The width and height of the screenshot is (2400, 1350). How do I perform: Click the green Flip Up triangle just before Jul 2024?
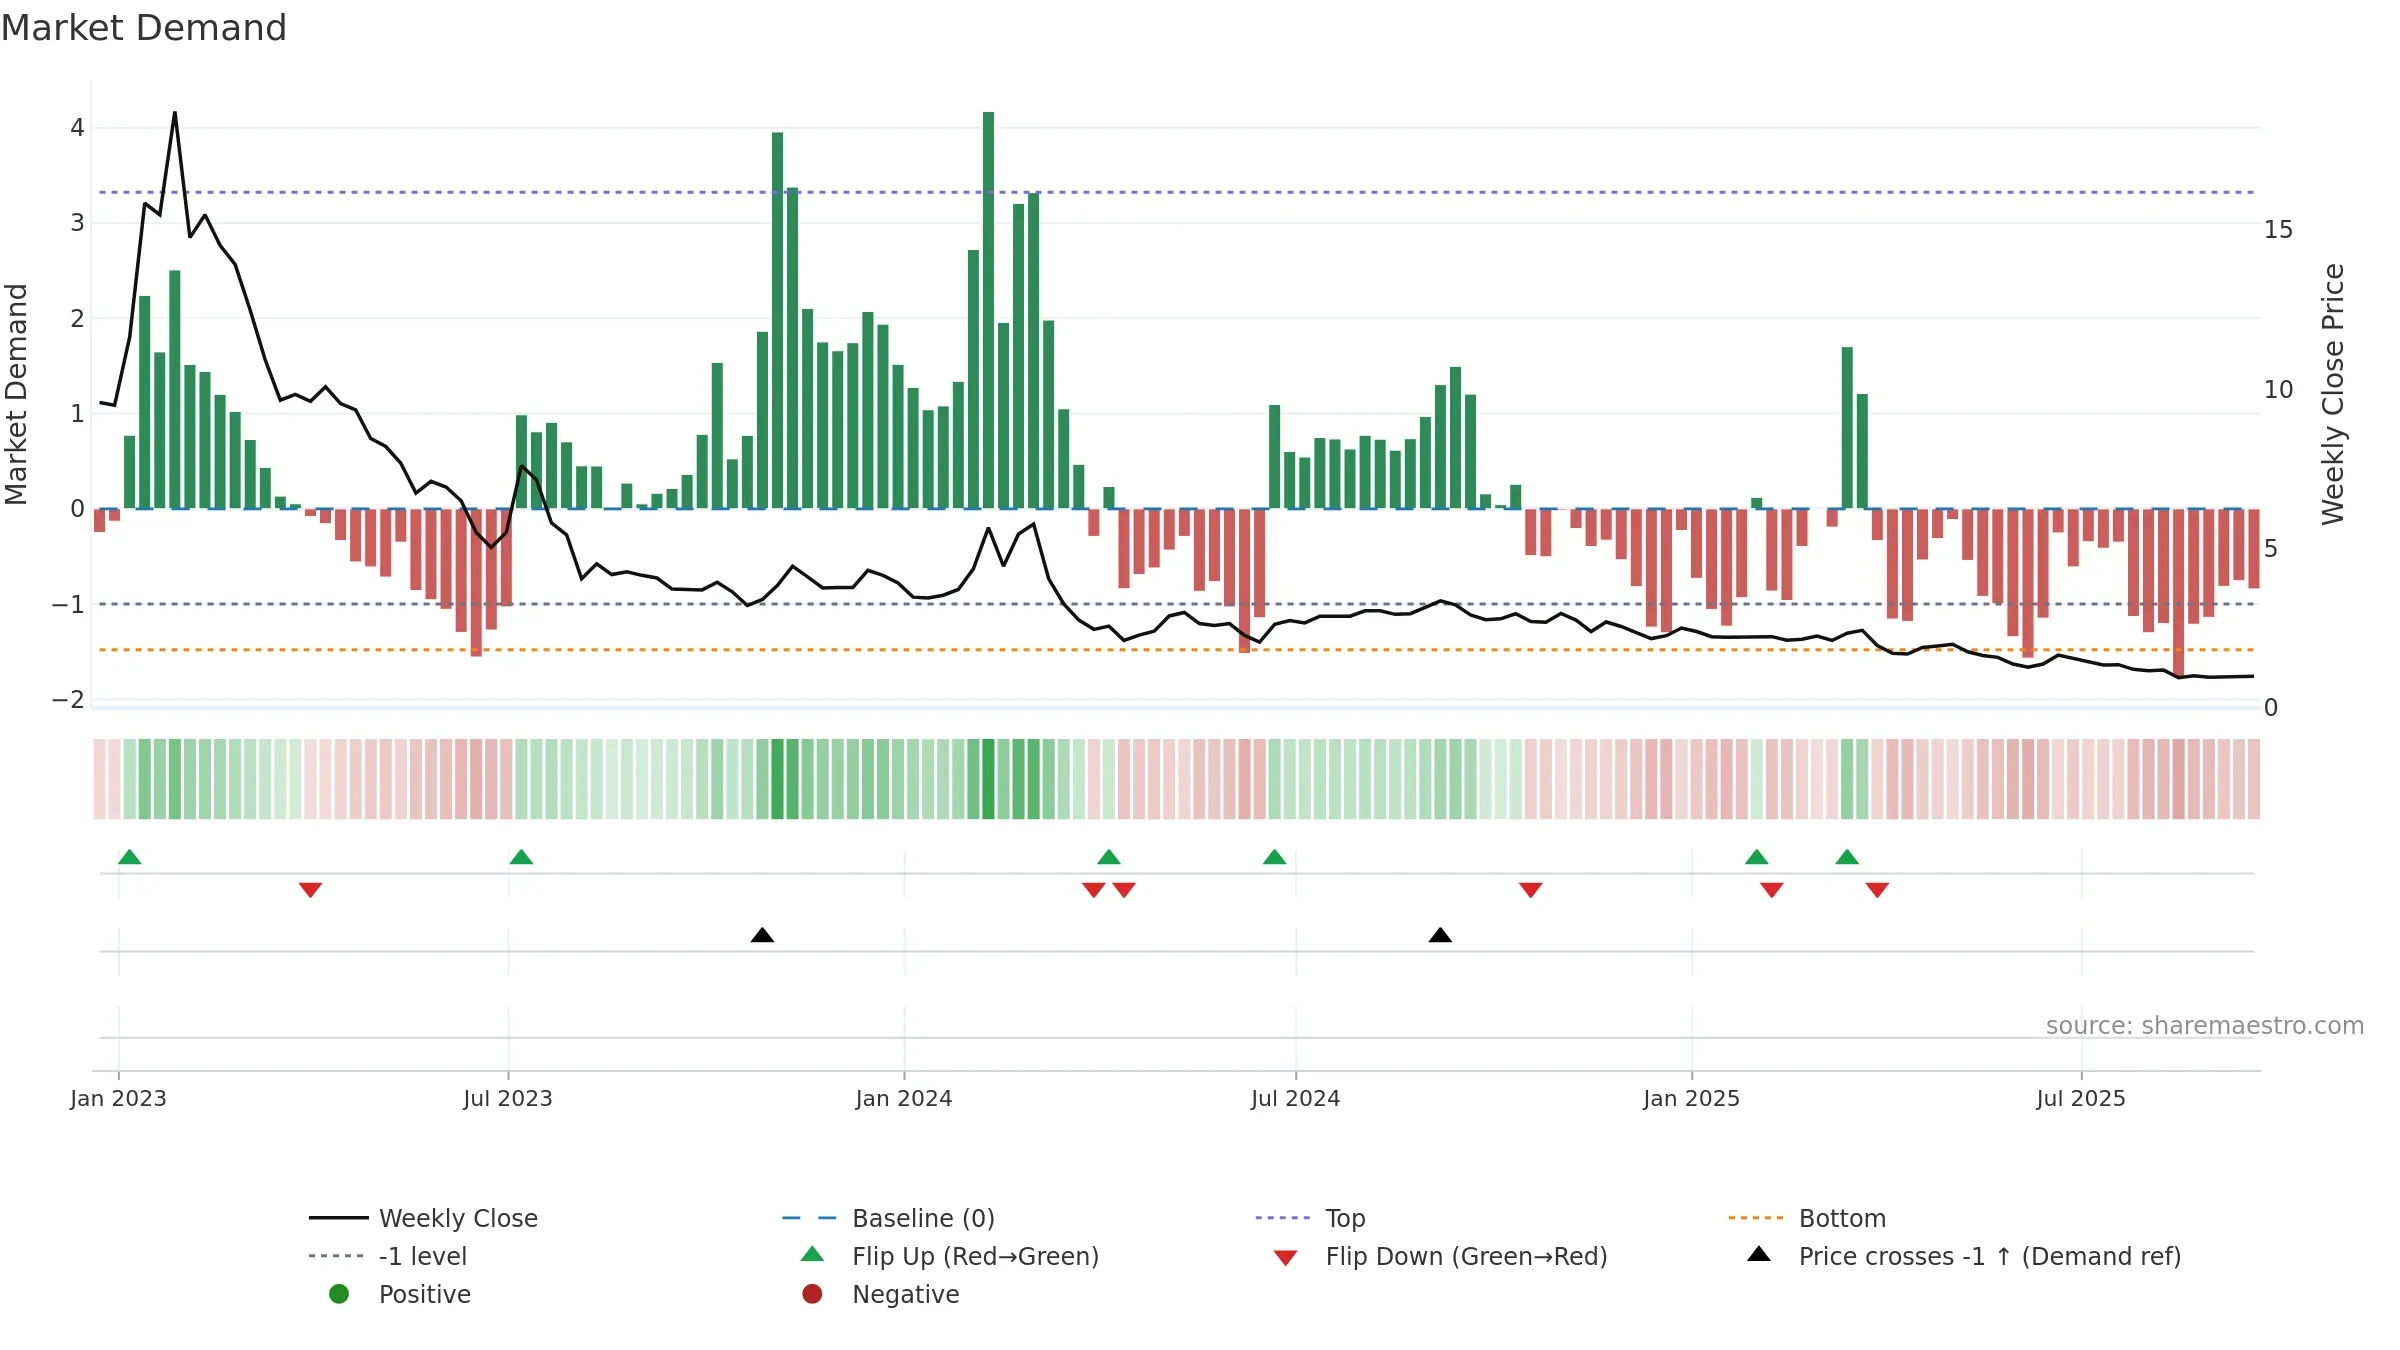(1274, 857)
